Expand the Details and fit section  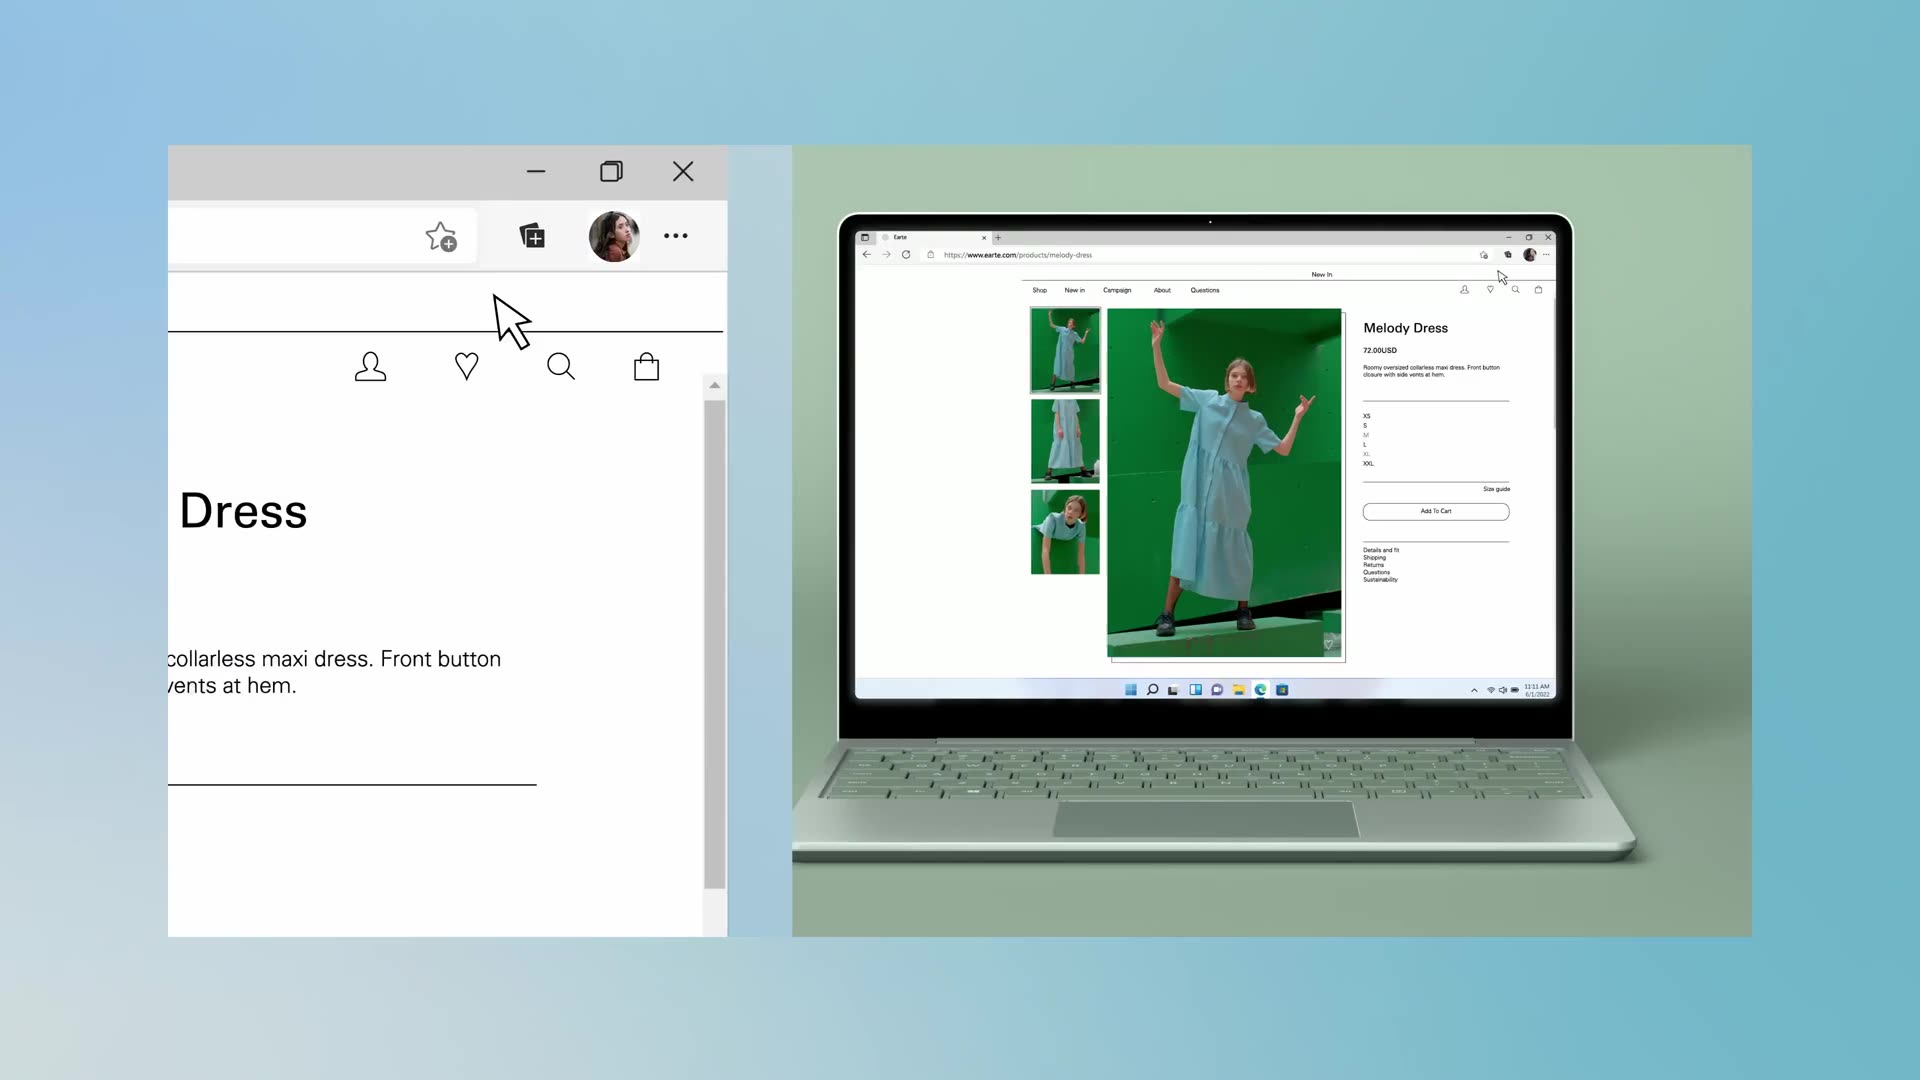1383,550
